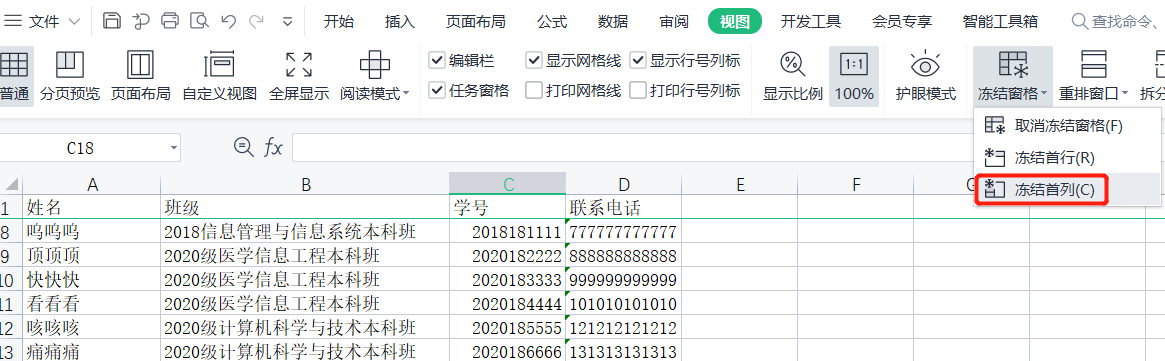Choose 冻结首列(C) menu item
Viewport: 1165px width, 361px height.
(x=1067, y=189)
